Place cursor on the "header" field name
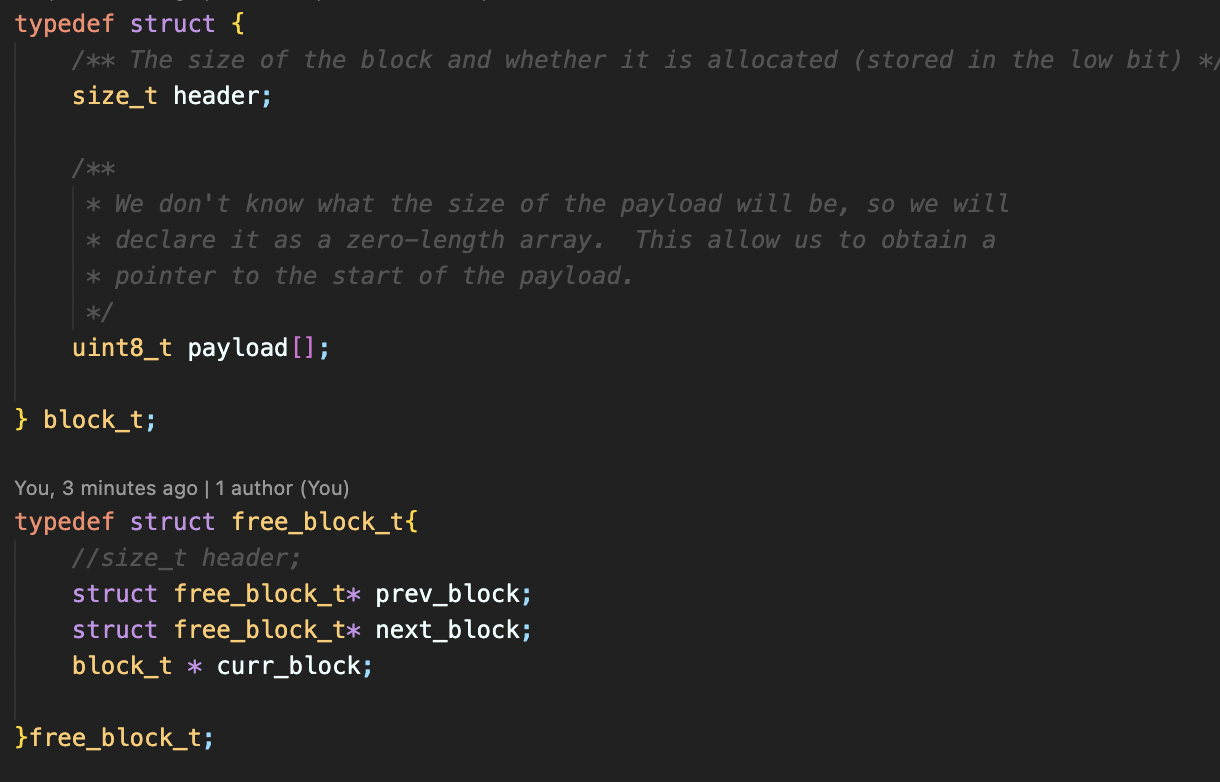Image resolution: width=1220 pixels, height=782 pixels. pos(217,96)
